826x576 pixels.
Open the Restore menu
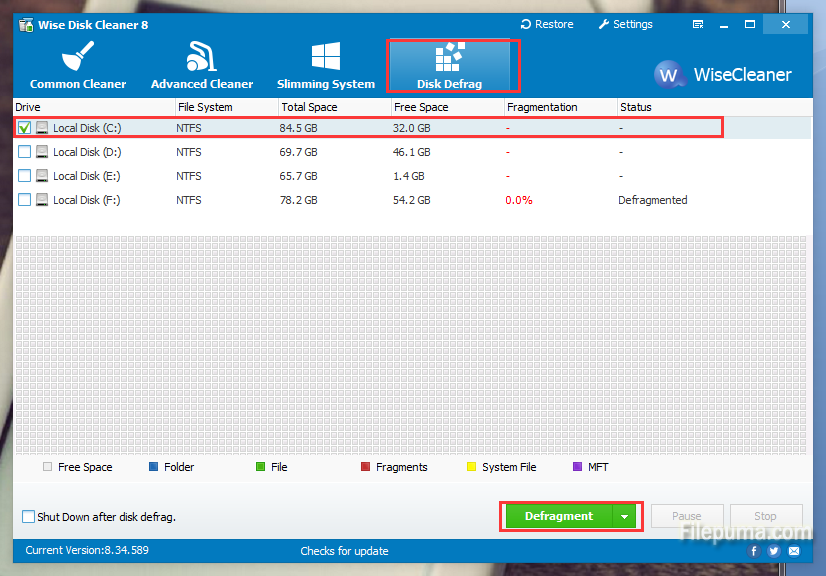(547, 24)
